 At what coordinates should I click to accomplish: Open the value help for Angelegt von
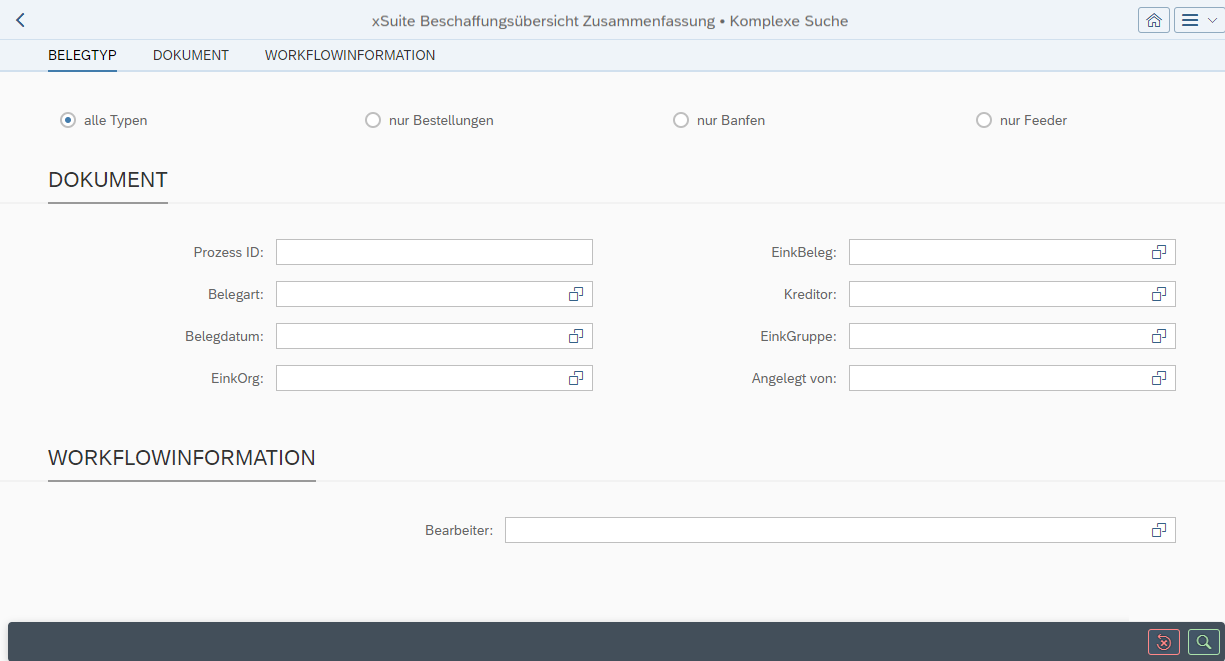(1158, 377)
